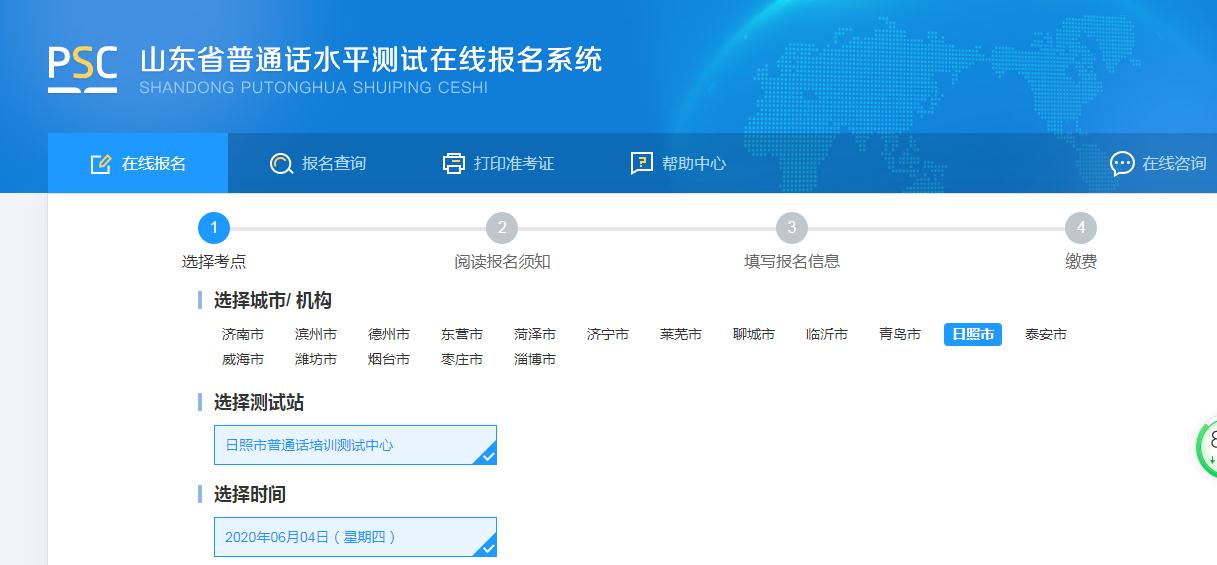Click step 1 circle 选择考点
This screenshot has width=1217, height=565.
pos(214,228)
